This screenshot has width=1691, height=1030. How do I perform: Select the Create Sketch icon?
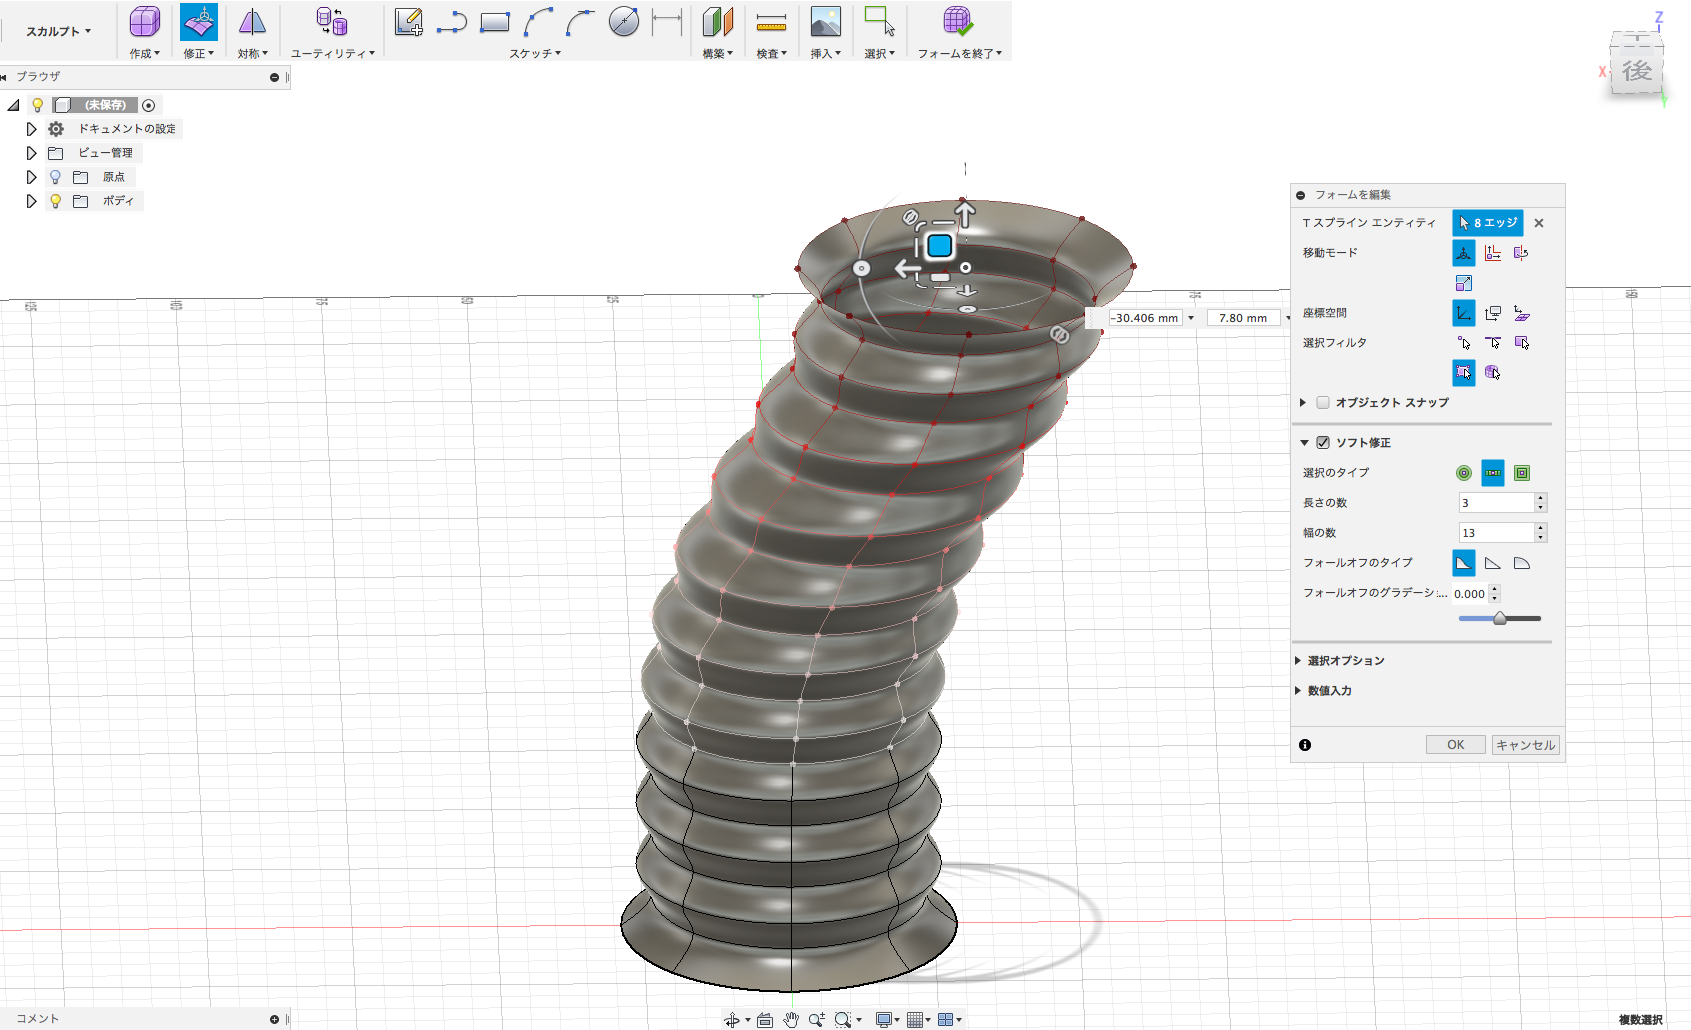click(x=408, y=22)
